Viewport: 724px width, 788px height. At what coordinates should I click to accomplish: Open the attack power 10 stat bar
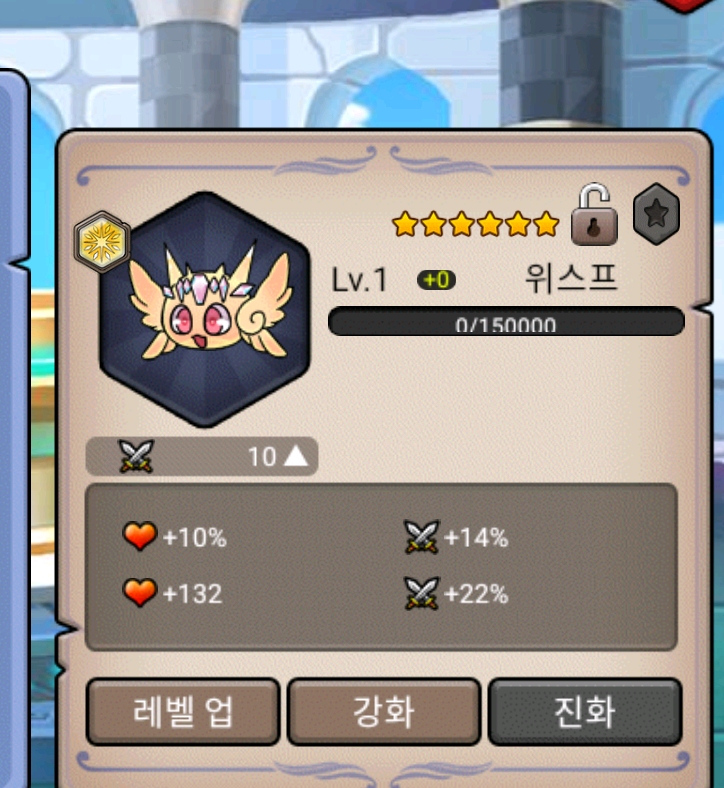(x=202, y=456)
